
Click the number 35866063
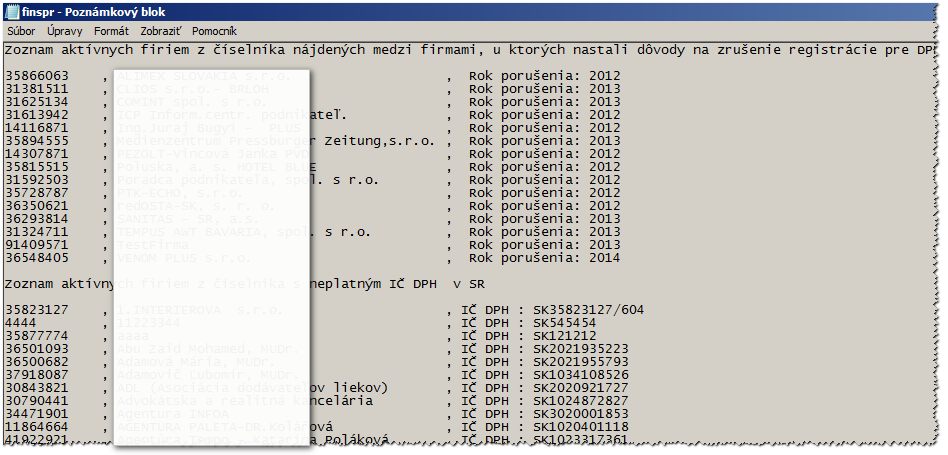37,76
